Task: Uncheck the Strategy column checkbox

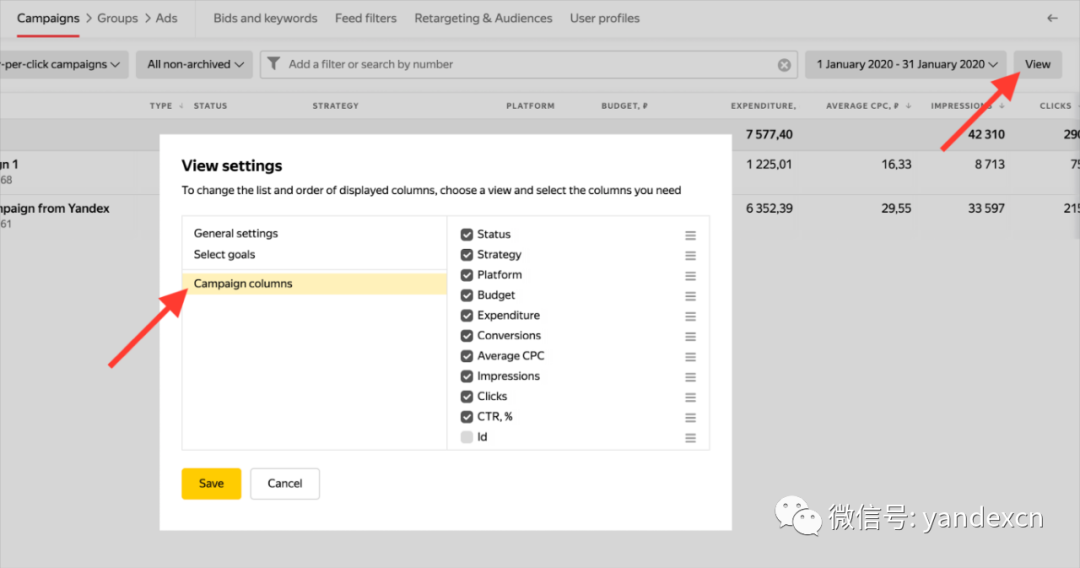Action: click(467, 255)
